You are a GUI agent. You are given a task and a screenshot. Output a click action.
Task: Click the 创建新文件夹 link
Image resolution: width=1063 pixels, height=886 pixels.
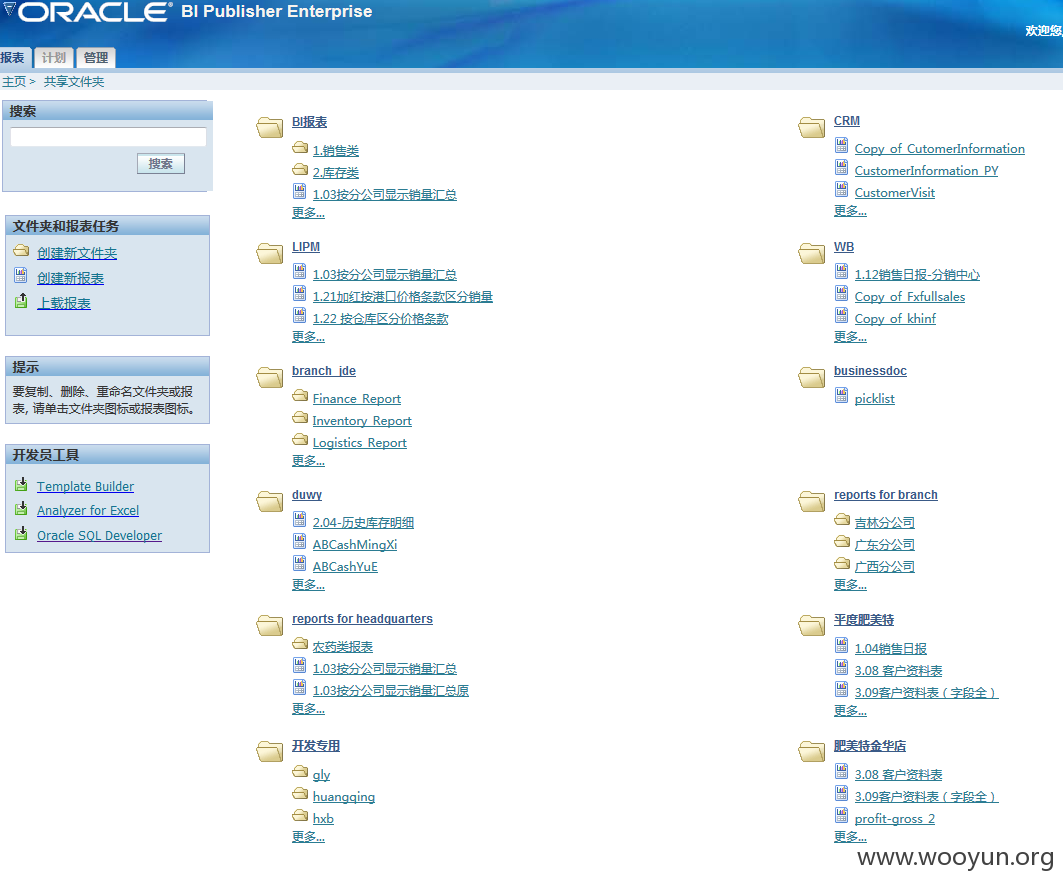click(x=77, y=253)
